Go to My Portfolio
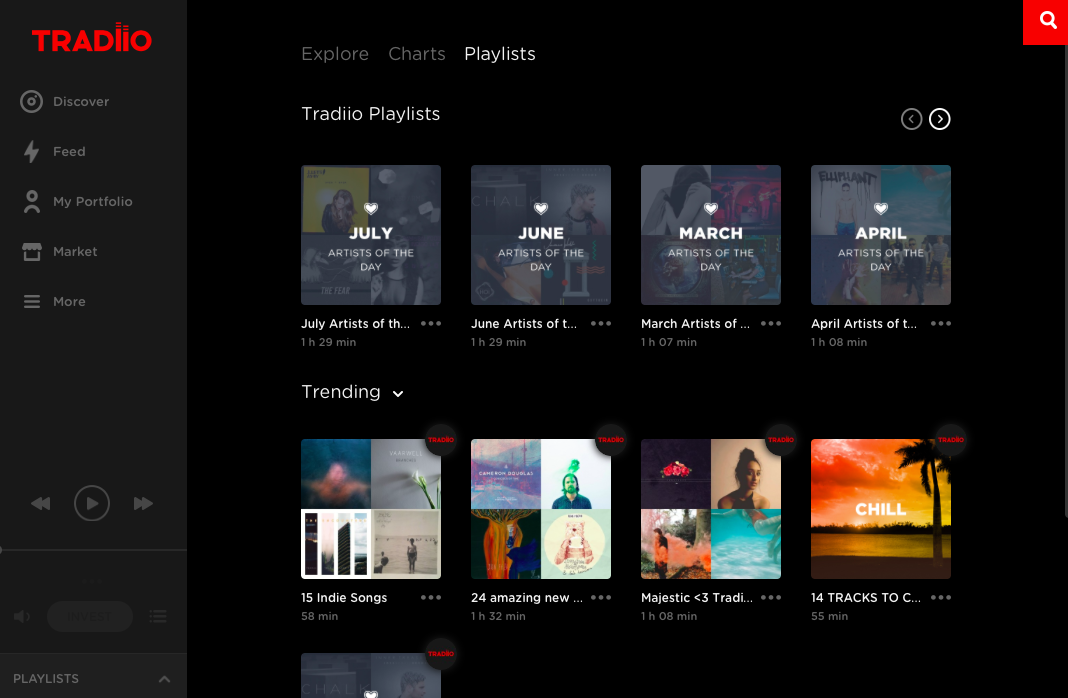Viewport: 1068px width, 698px height. pyautogui.click(x=92, y=201)
